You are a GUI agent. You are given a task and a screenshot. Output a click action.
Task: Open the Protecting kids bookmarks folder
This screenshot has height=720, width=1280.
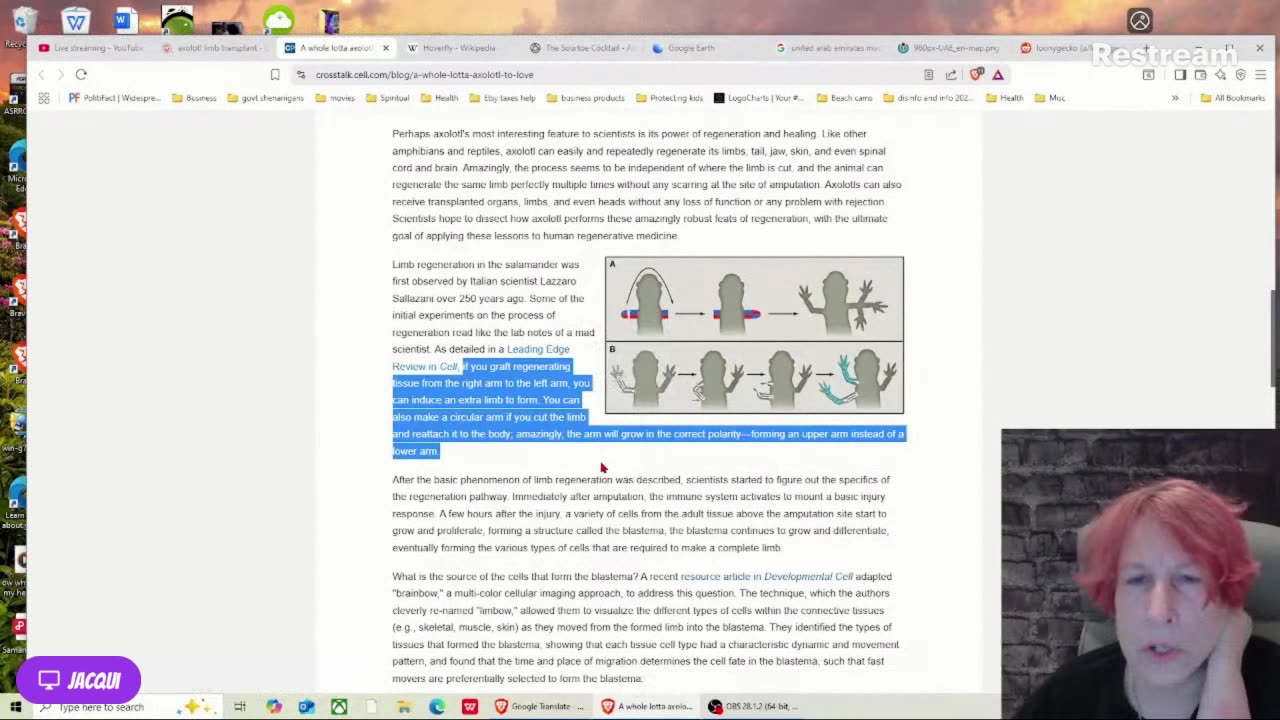pos(669,98)
